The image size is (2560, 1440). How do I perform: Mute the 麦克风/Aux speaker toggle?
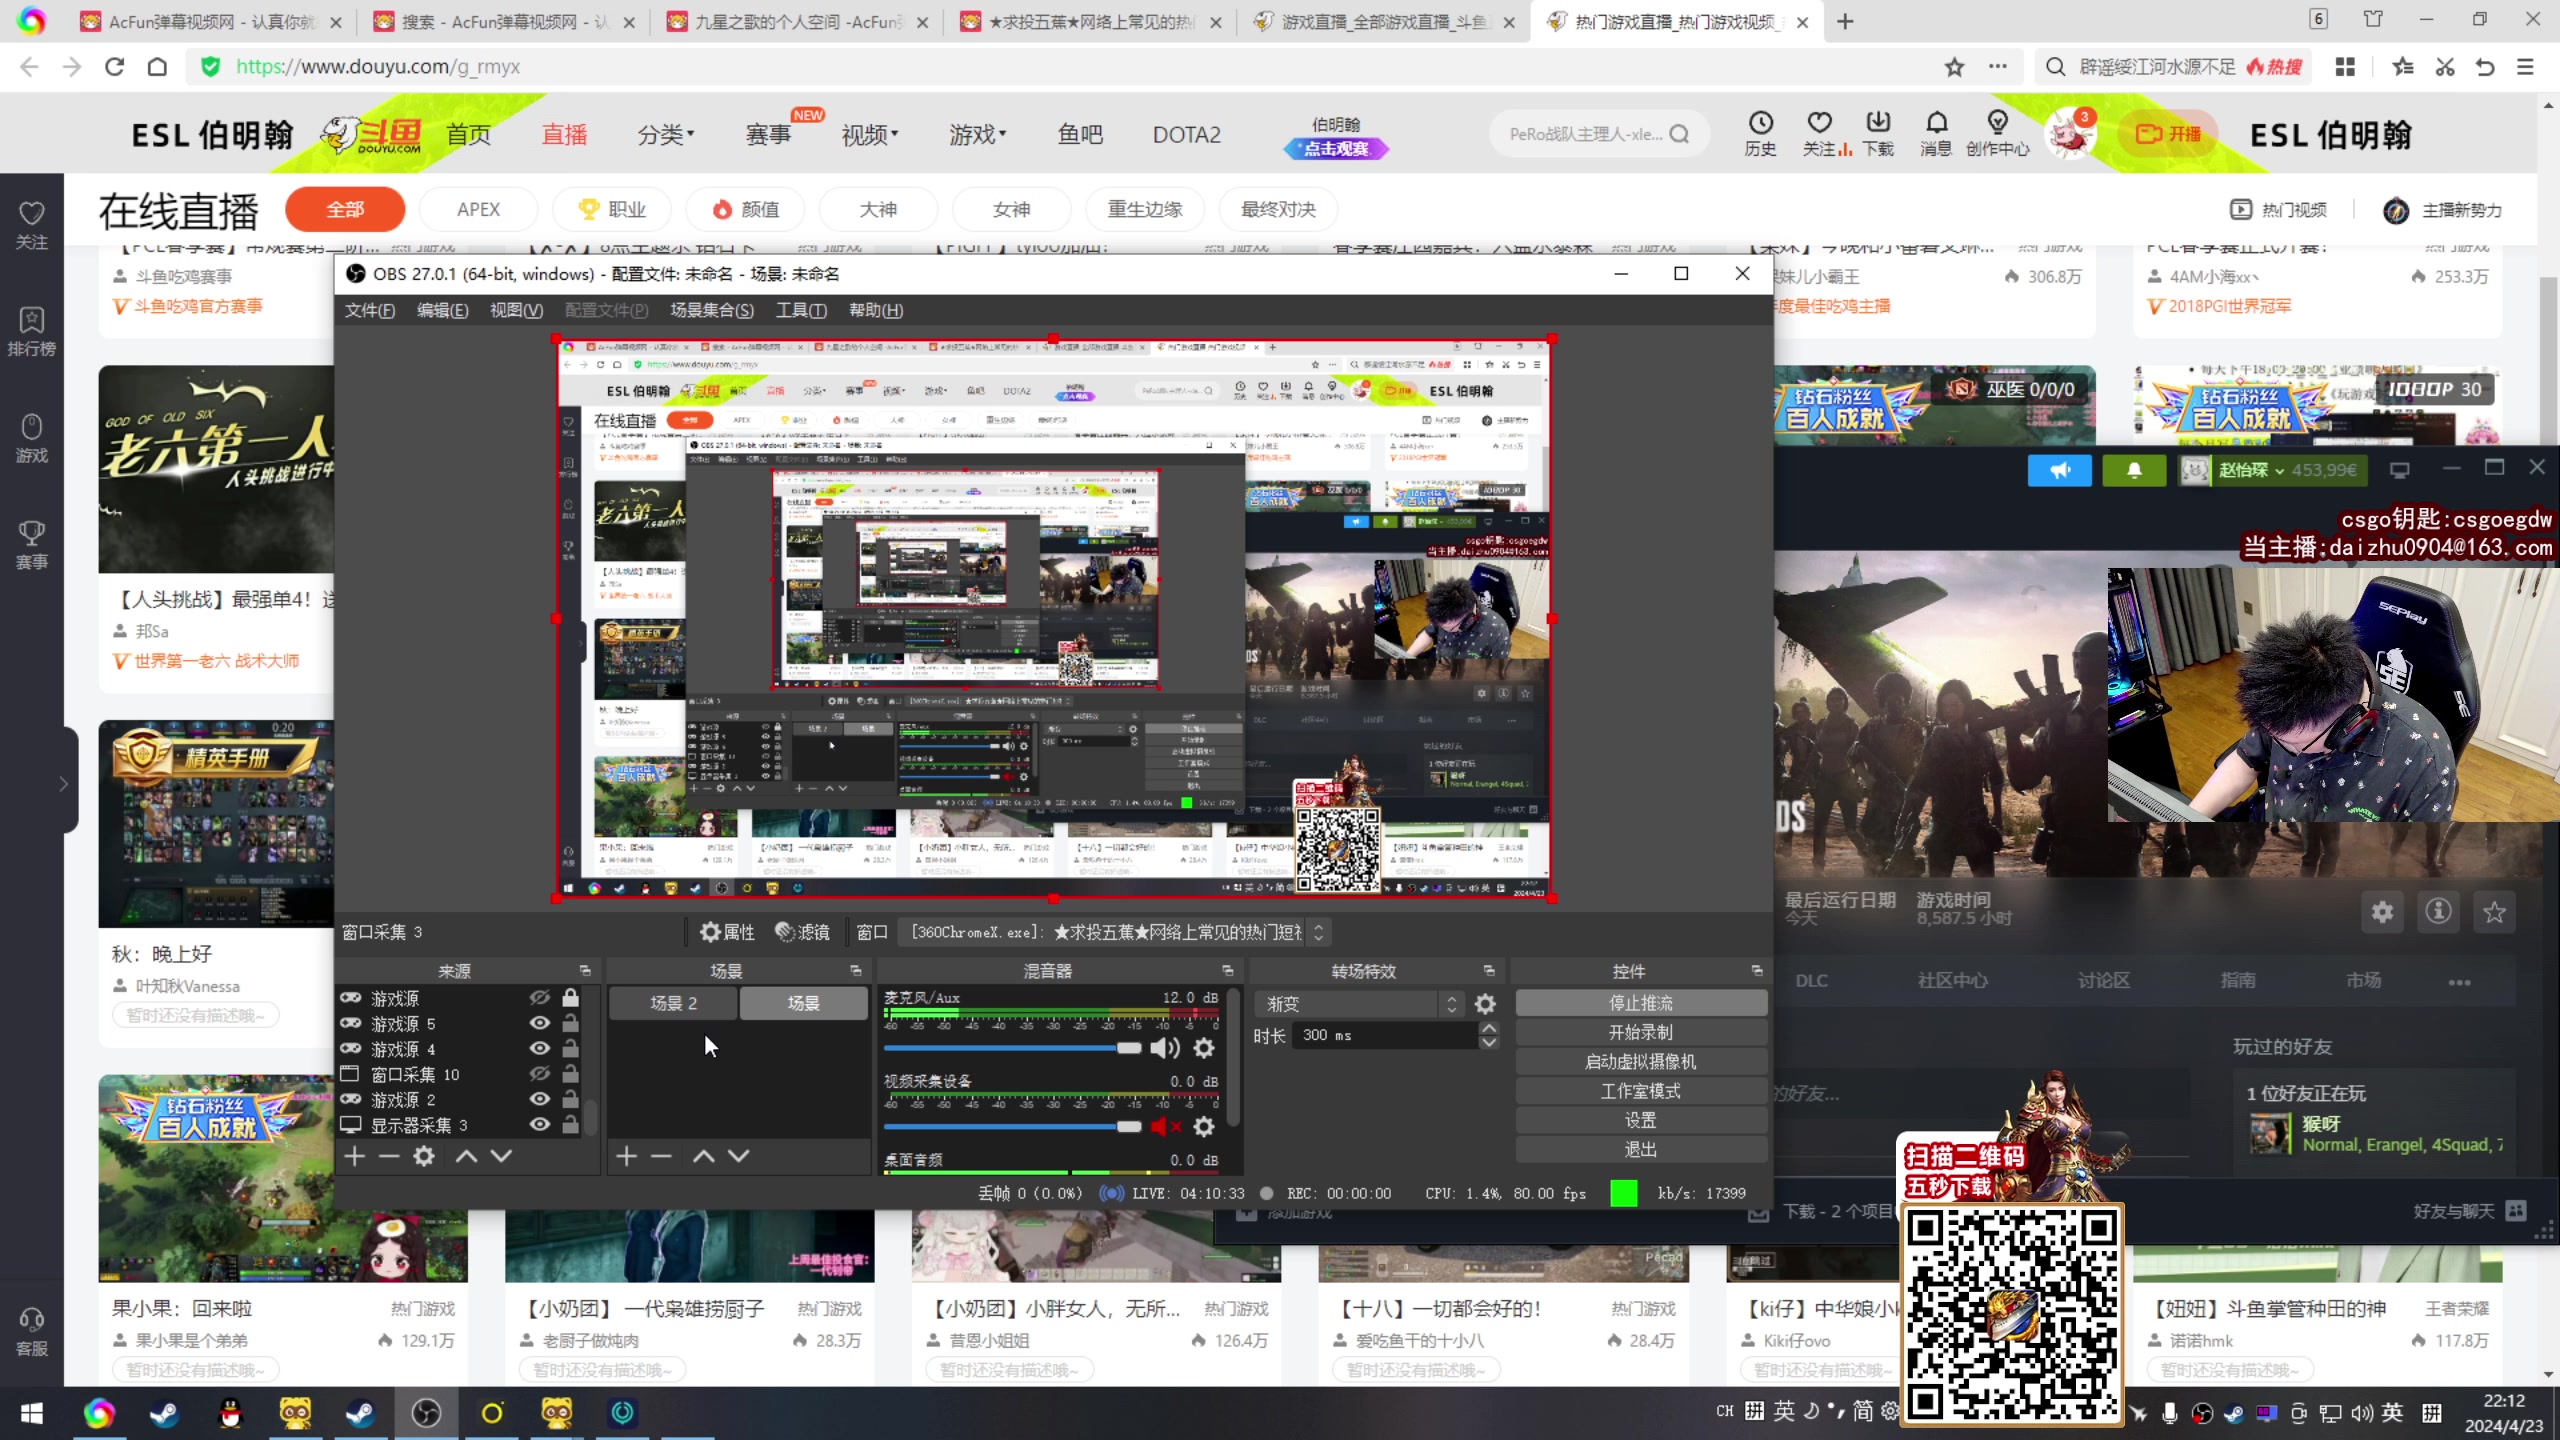pos(1165,1047)
